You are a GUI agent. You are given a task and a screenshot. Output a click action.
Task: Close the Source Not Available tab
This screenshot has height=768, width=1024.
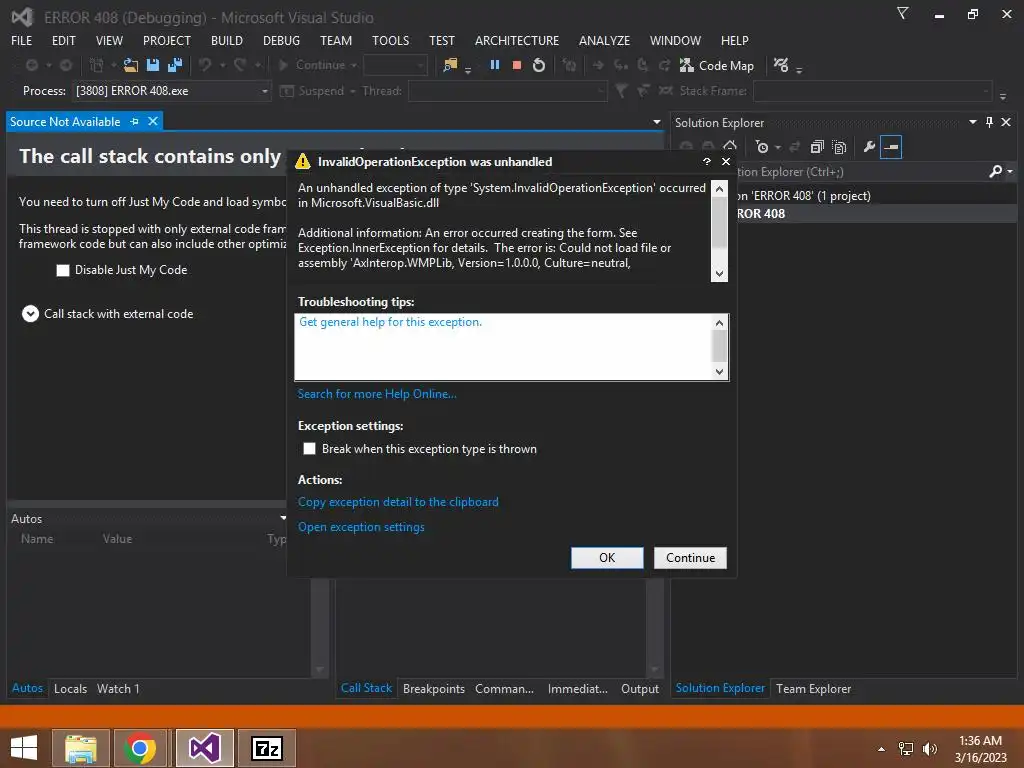click(153, 121)
